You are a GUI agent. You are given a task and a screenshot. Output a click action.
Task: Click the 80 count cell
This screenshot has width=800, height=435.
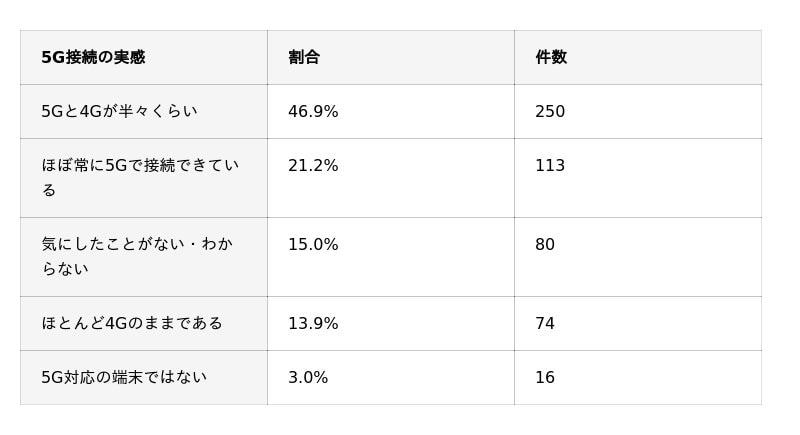click(x=545, y=244)
